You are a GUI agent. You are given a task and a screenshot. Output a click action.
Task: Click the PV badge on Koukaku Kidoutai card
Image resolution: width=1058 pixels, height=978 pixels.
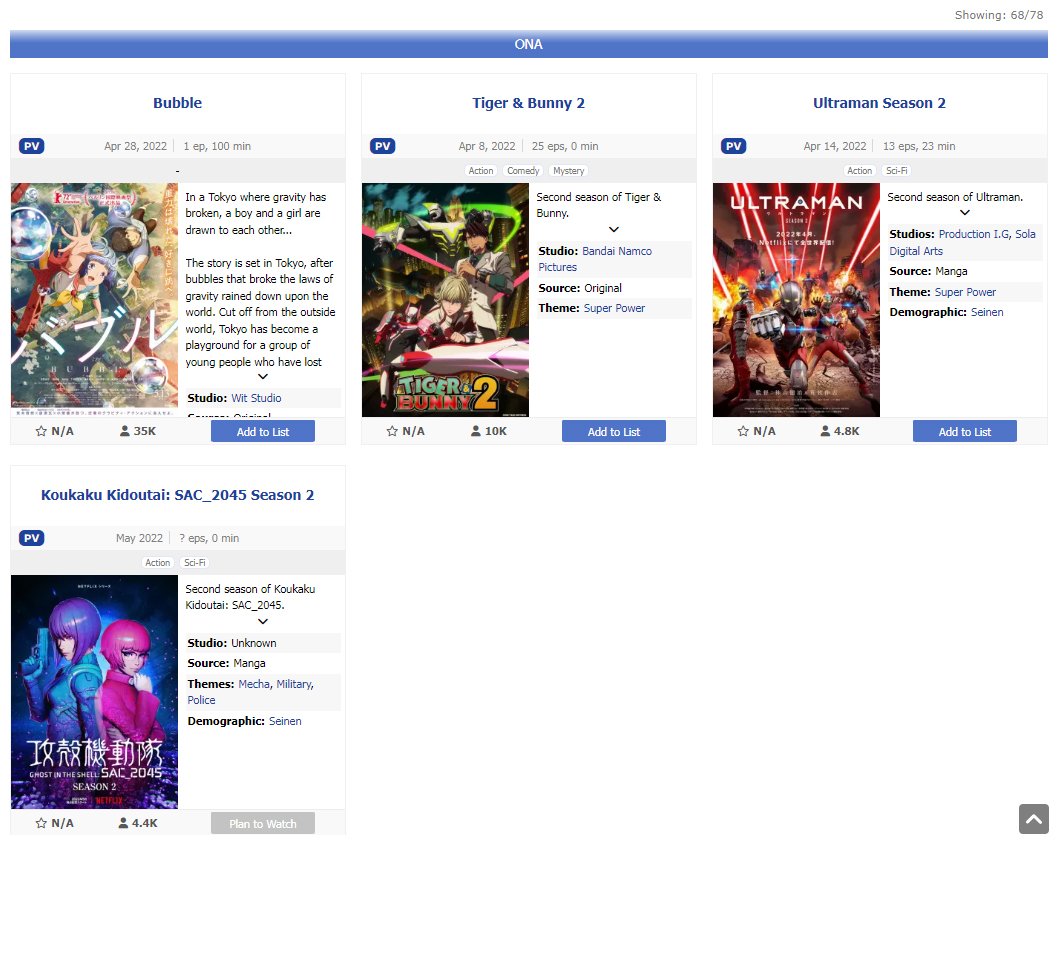coord(32,538)
